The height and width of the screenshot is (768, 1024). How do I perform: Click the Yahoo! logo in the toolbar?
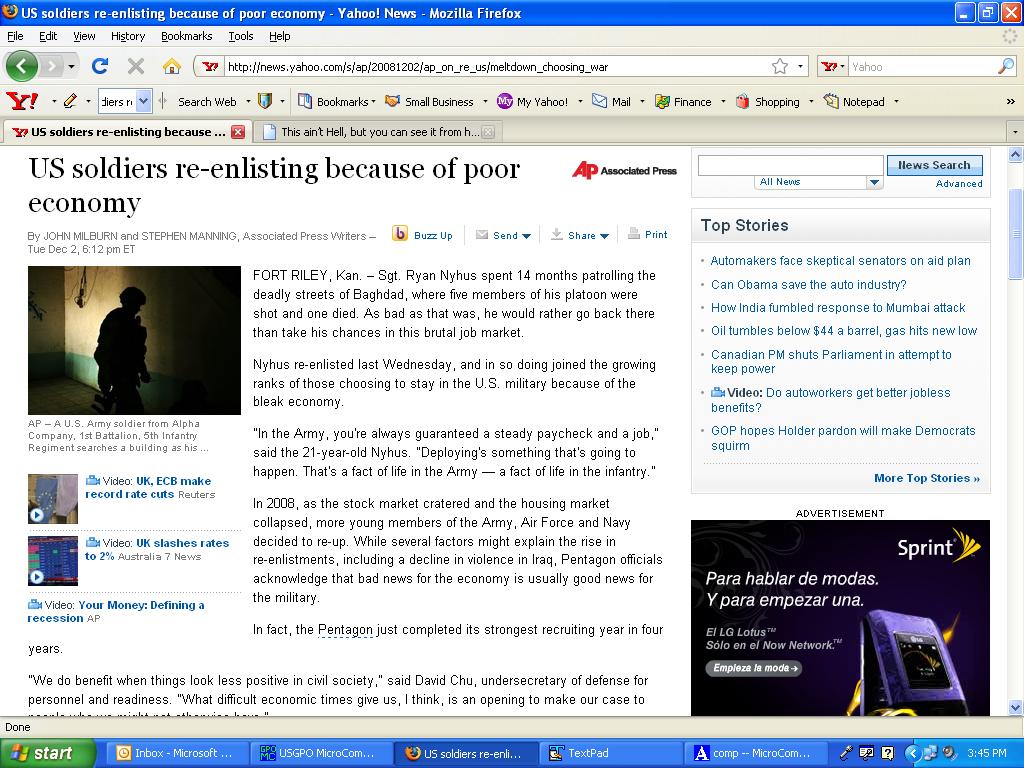tap(22, 101)
